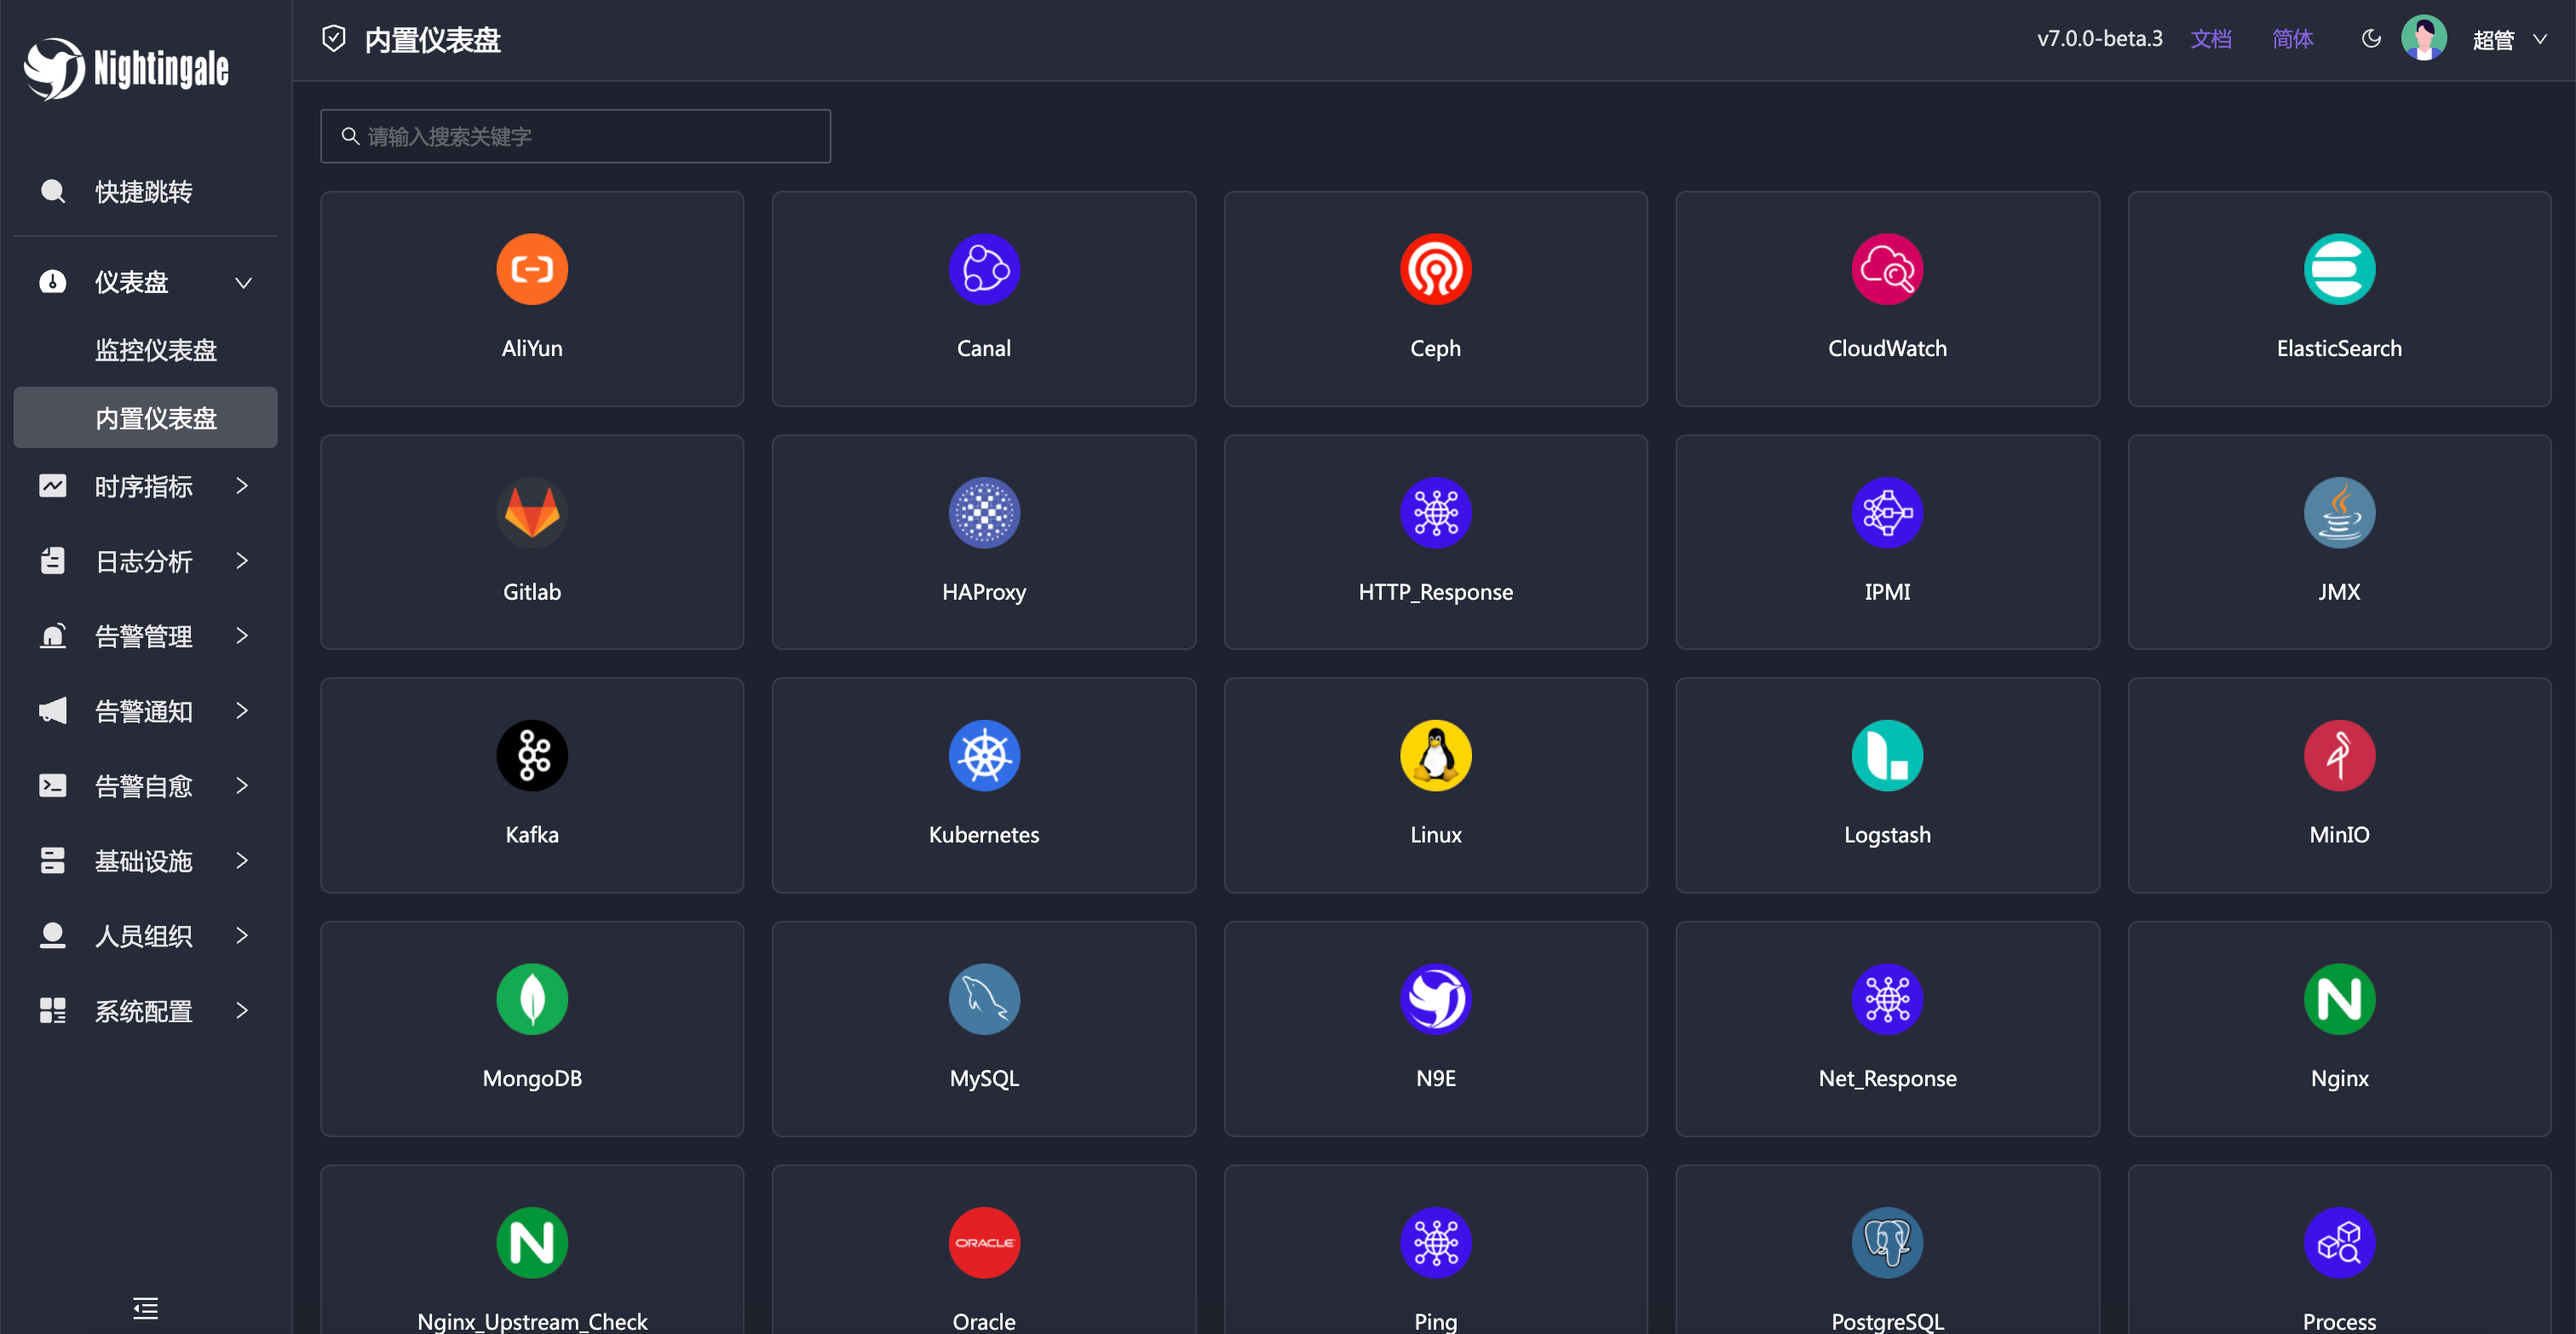Open the Gitlab fox icon card

(x=531, y=513)
